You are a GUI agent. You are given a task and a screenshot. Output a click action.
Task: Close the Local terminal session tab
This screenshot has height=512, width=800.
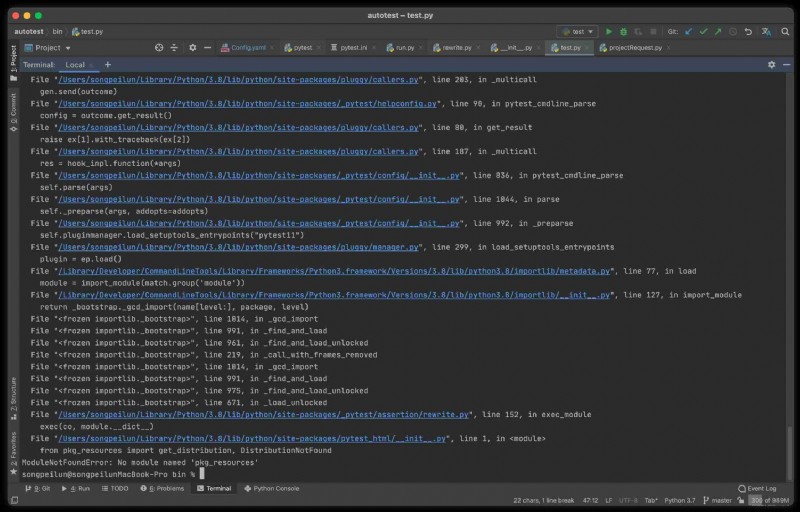pyautogui.click(x=91, y=65)
